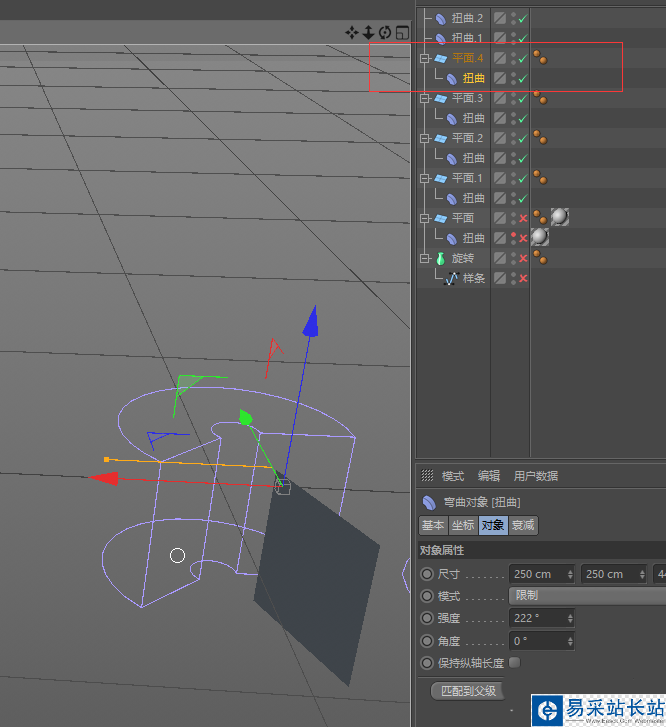The height and width of the screenshot is (727, 666).
Task: Click the orange bend handle in viewport
Action: [x=107, y=459]
